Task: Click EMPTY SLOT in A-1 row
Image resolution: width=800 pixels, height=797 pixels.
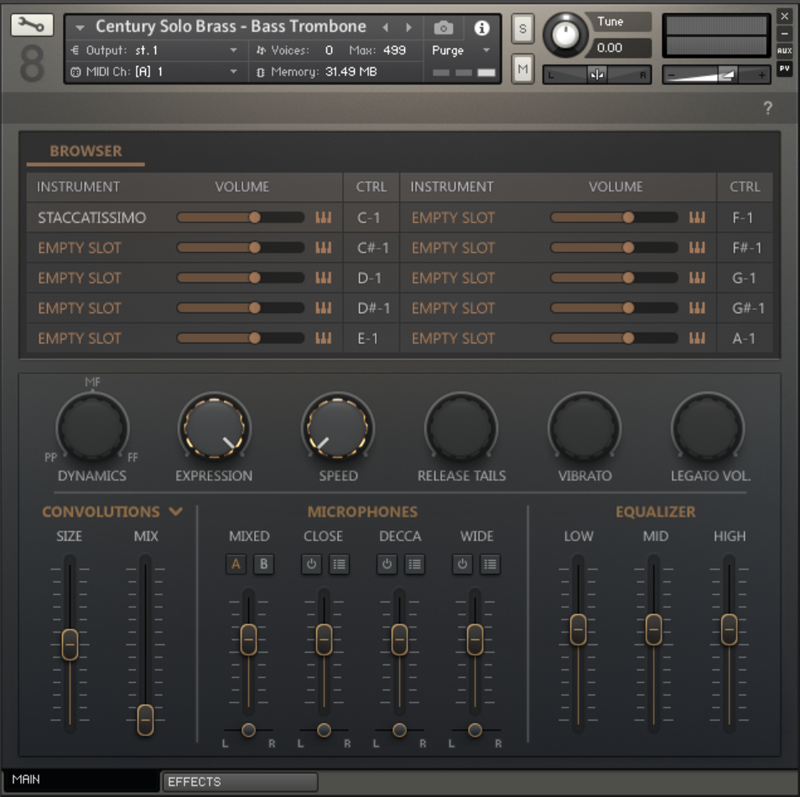Action: 453,338
